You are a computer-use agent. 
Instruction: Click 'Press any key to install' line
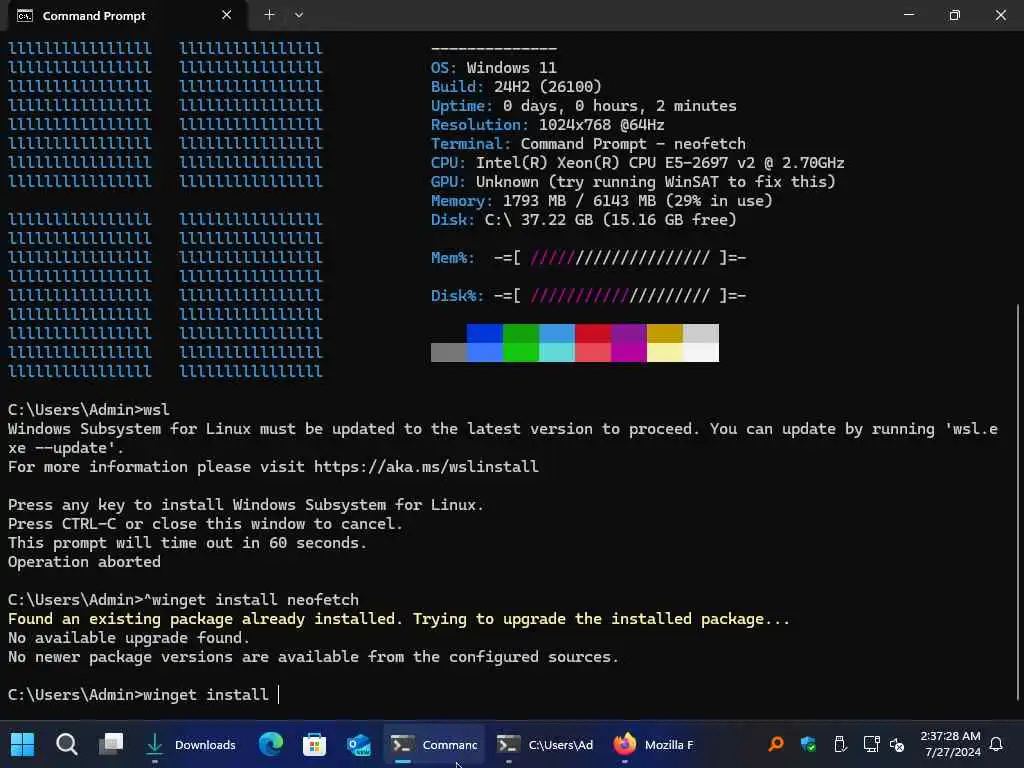246,505
